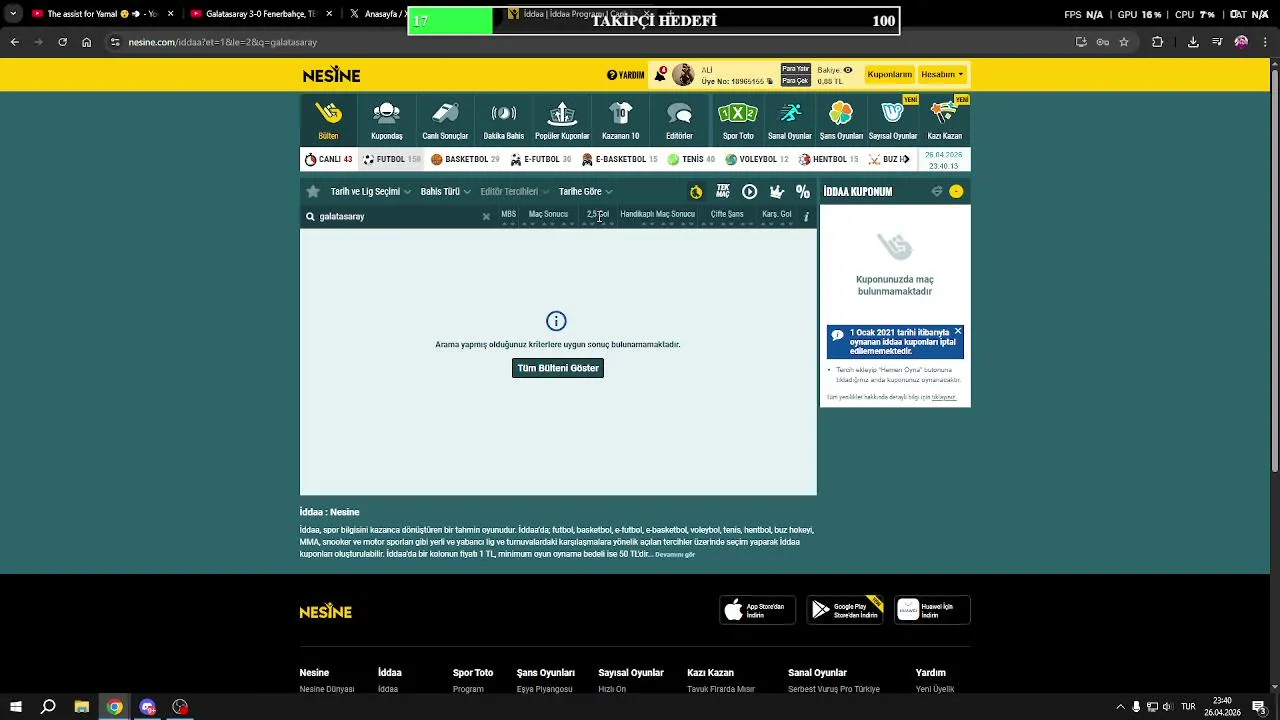Viewport: 1280px width, 720px height.
Task: Click the Çifte Şans column header
Action: tap(727, 214)
